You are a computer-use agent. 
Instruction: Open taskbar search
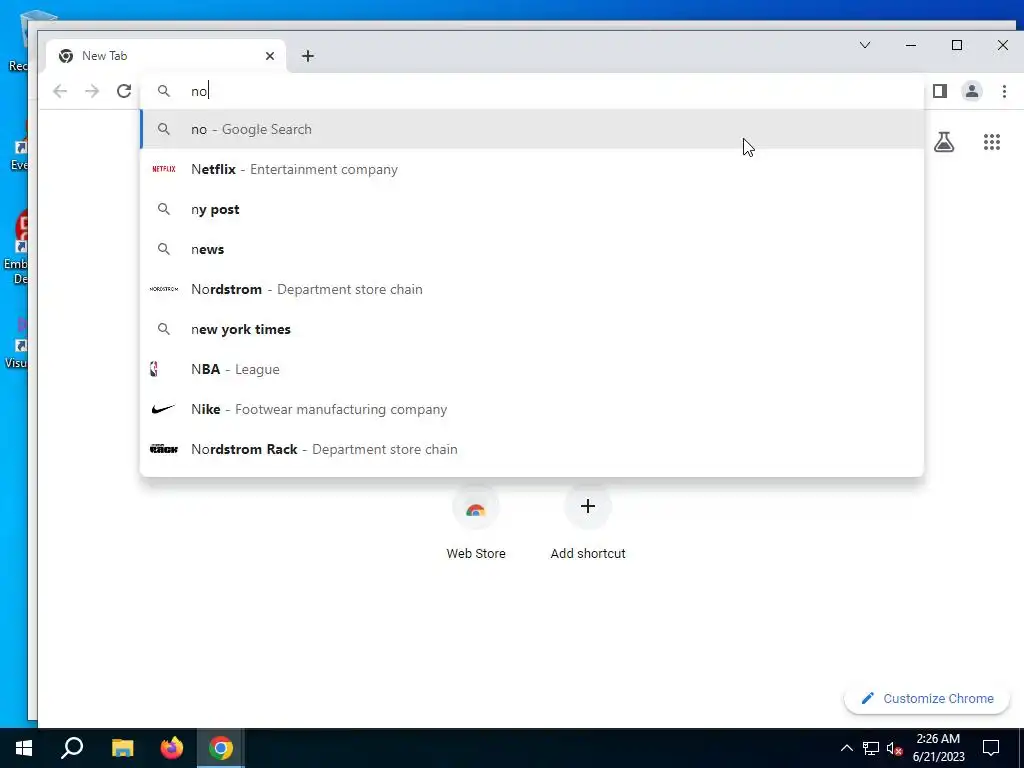[x=72, y=748]
